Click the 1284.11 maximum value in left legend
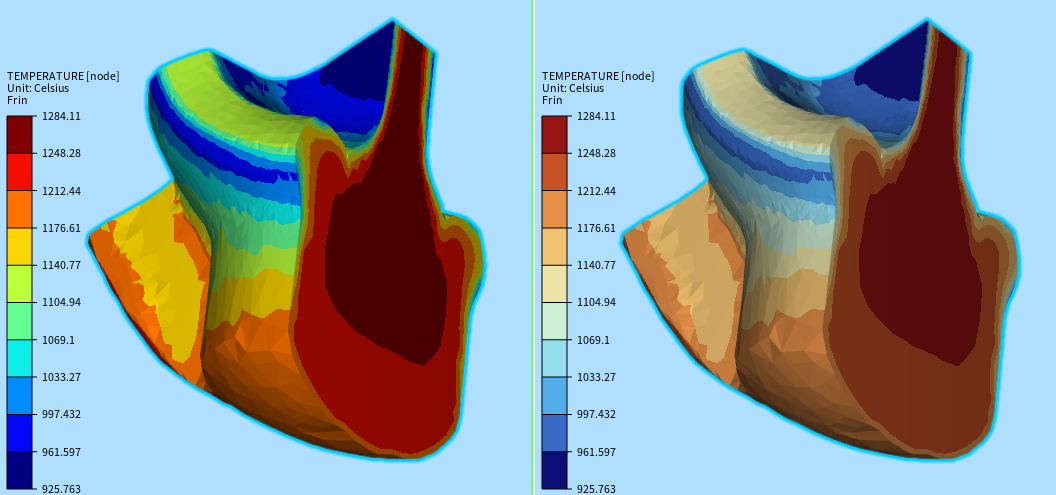 61,116
